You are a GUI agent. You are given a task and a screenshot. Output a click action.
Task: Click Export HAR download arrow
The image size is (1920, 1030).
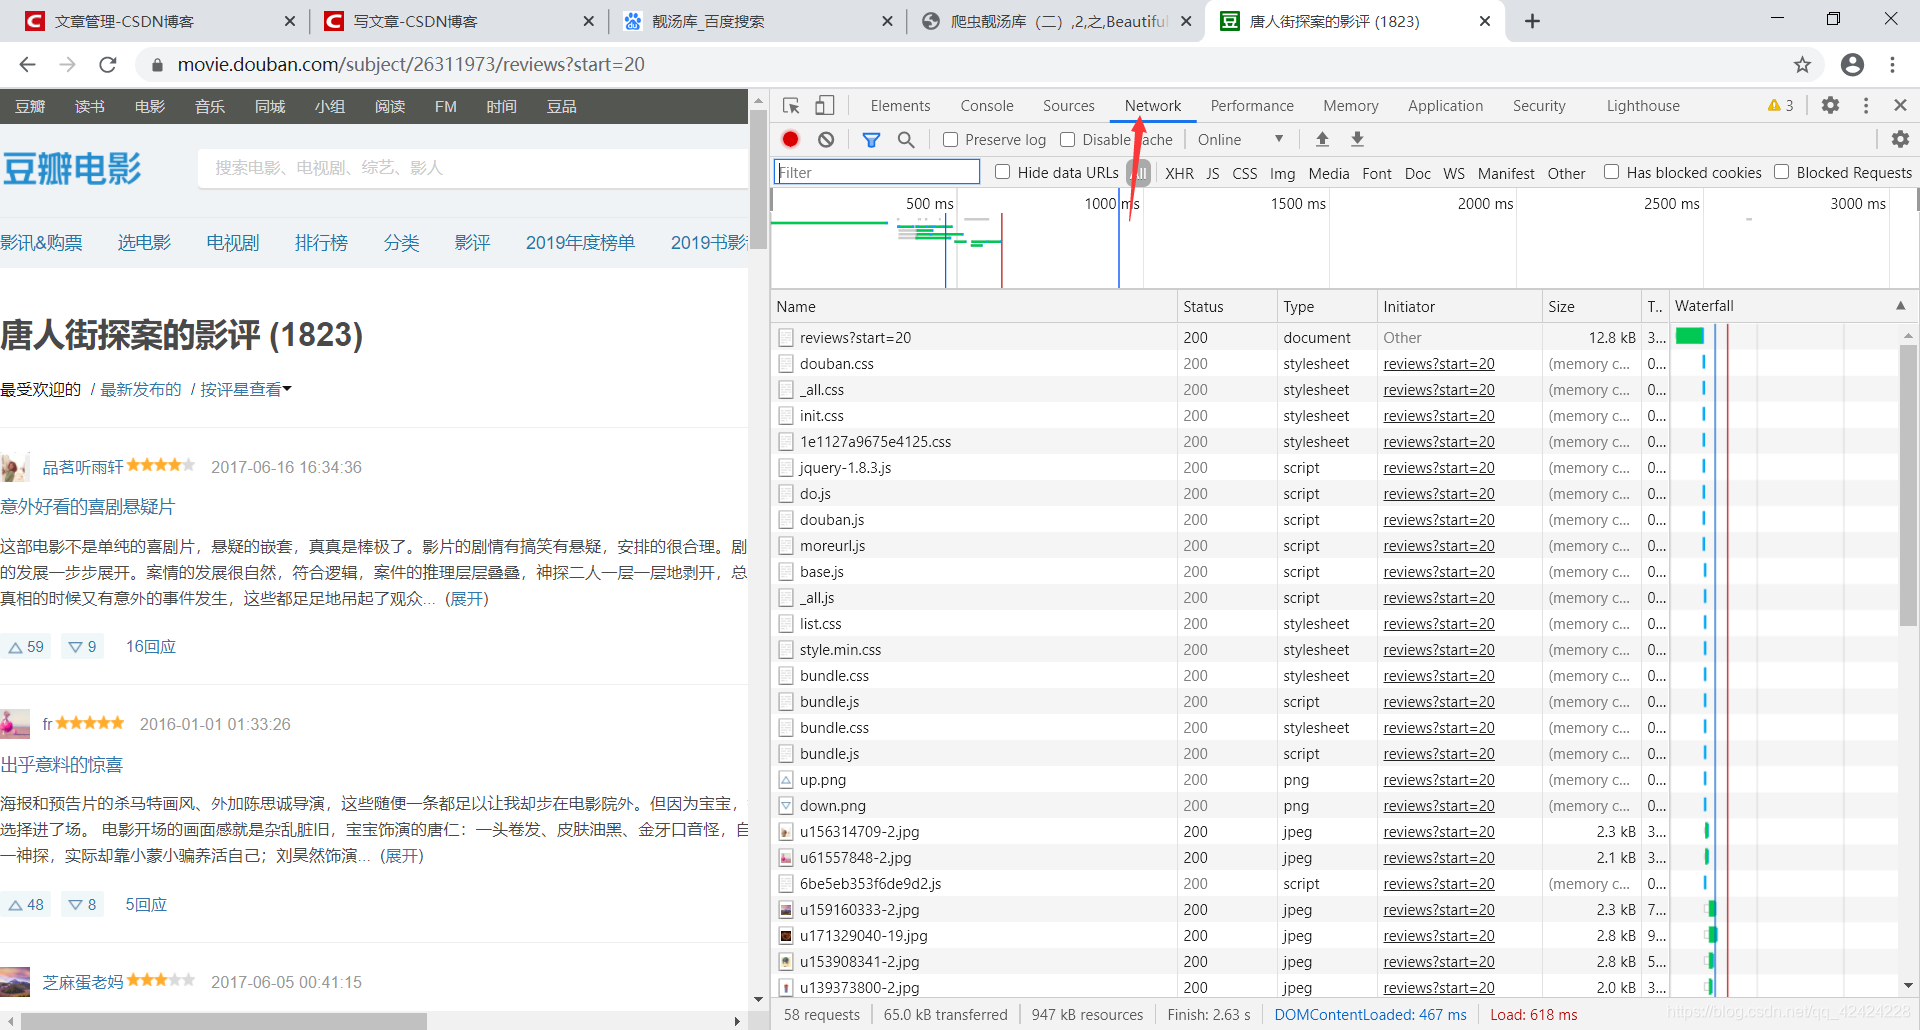1357,140
